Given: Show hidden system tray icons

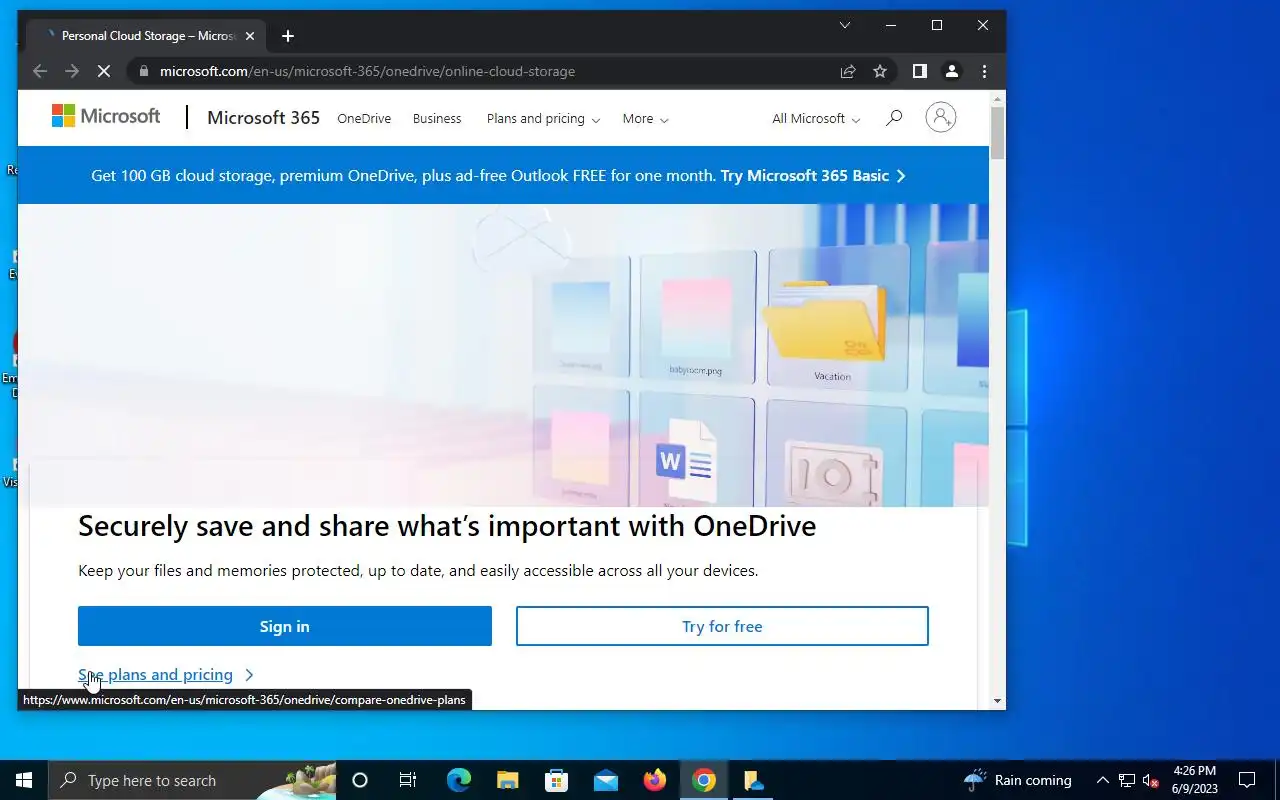Looking at the screenshot, I should pyautogui.click(x=1103, y=780).
